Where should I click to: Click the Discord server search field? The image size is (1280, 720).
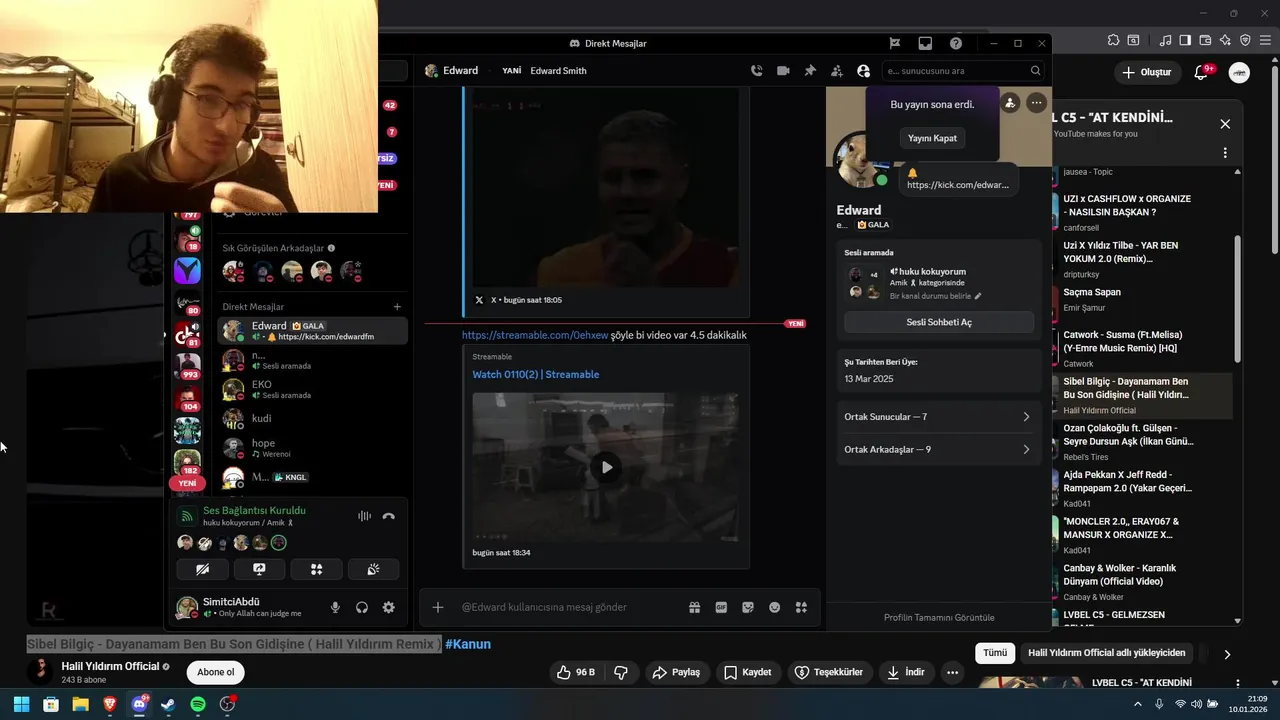pyautogui.click(x=963, y=71)
